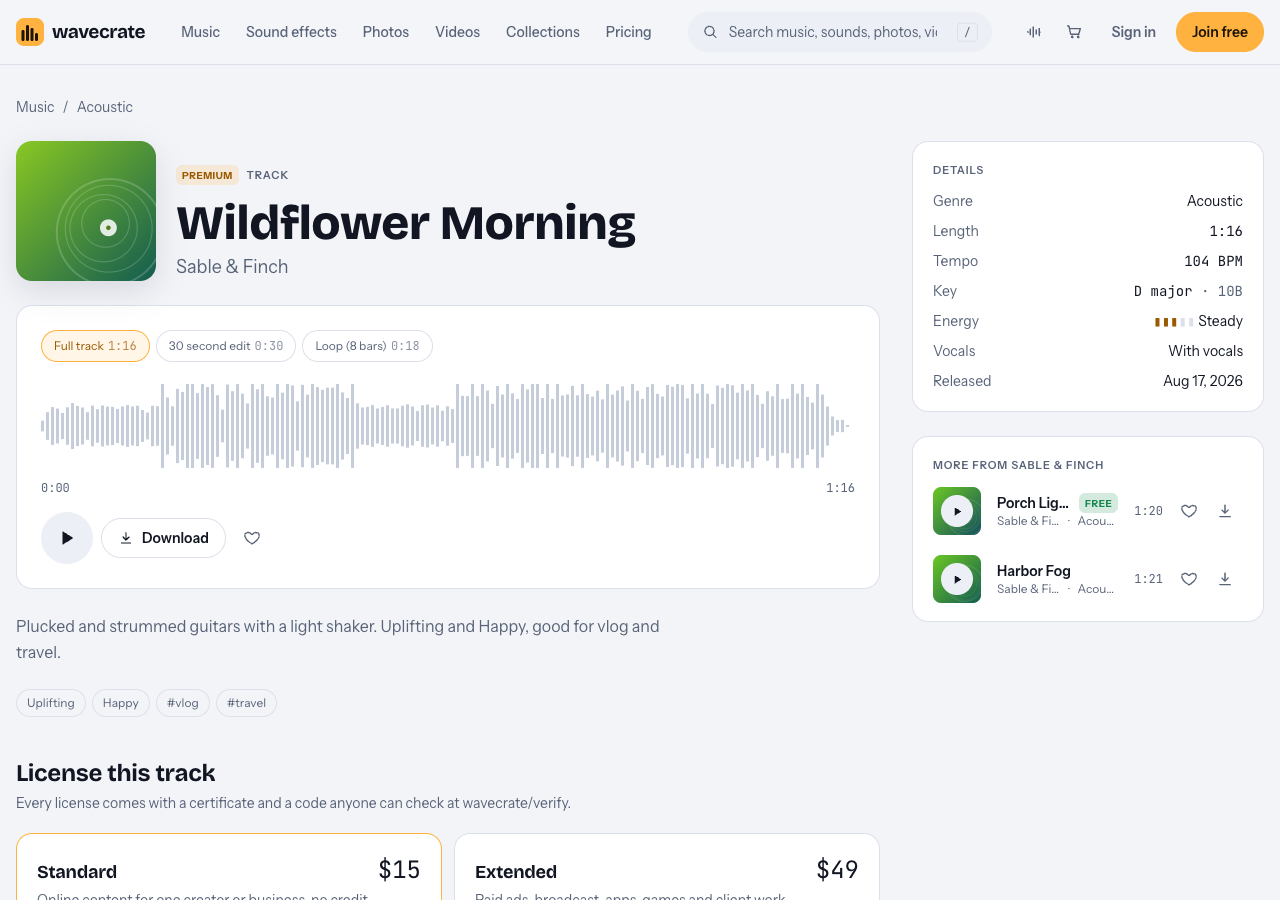Download the Wildflower Morning track
The width and height of the screenshot is (1280, 900).
pos(163,538)
